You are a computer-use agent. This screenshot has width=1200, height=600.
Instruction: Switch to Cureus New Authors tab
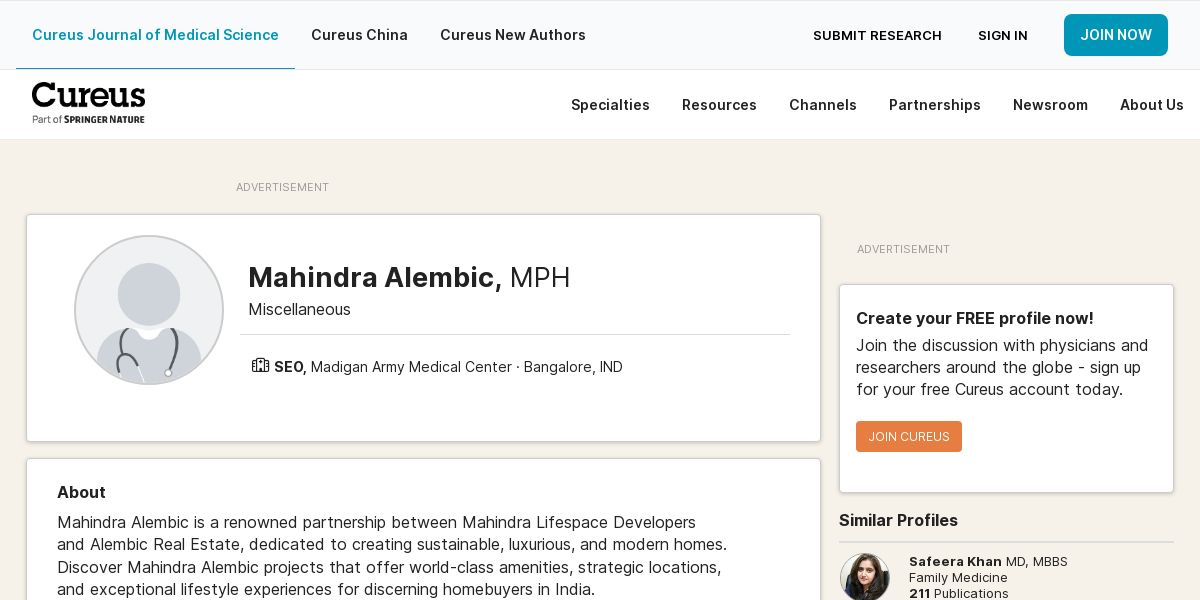coord(513,35)
